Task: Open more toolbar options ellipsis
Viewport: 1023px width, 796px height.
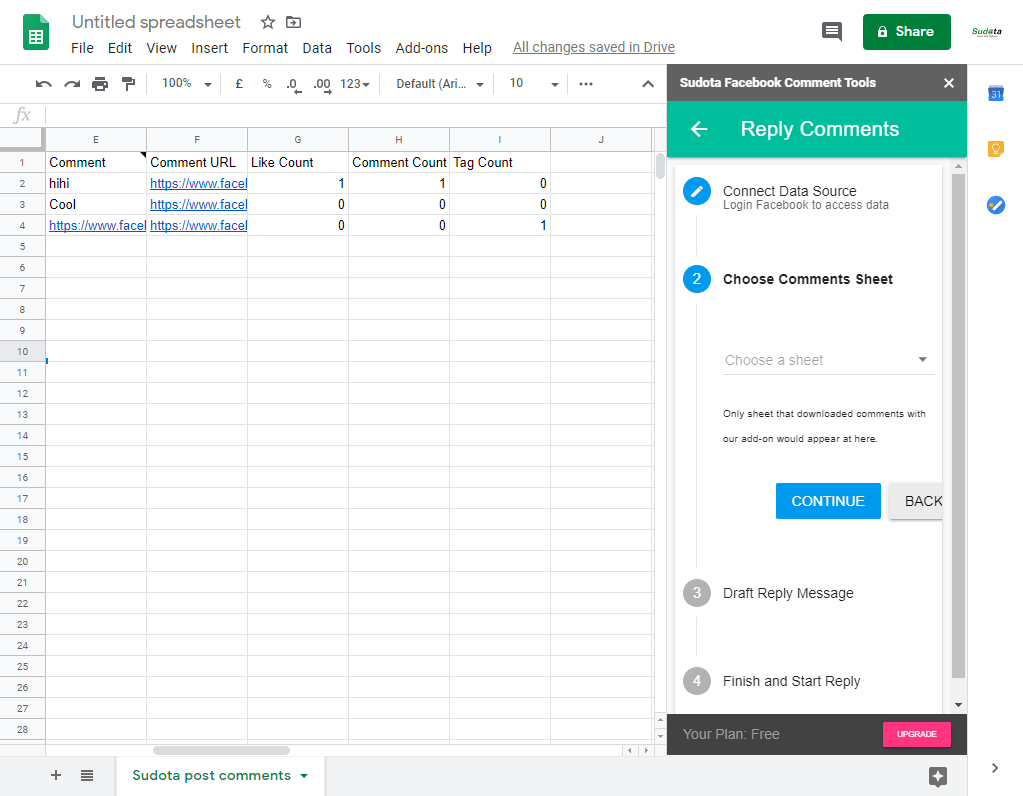Action: point(586,84)
